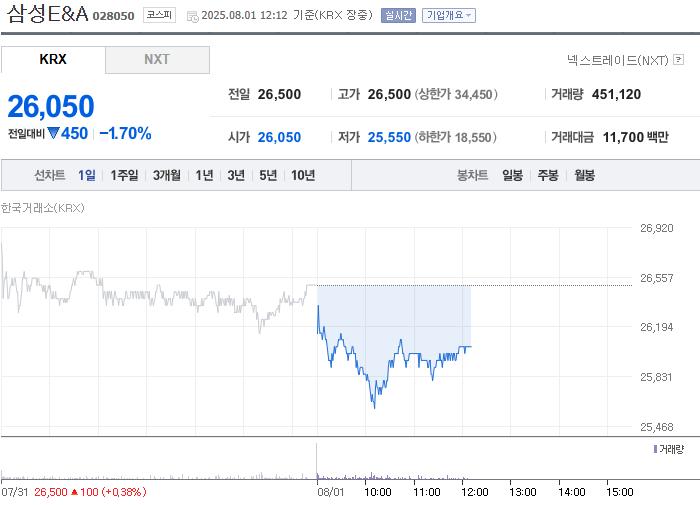This screenshot has width=700, height=505.
Task: Show the 일봉 candlestick chart
Action: pyautogui.click(x=512, y=175)
